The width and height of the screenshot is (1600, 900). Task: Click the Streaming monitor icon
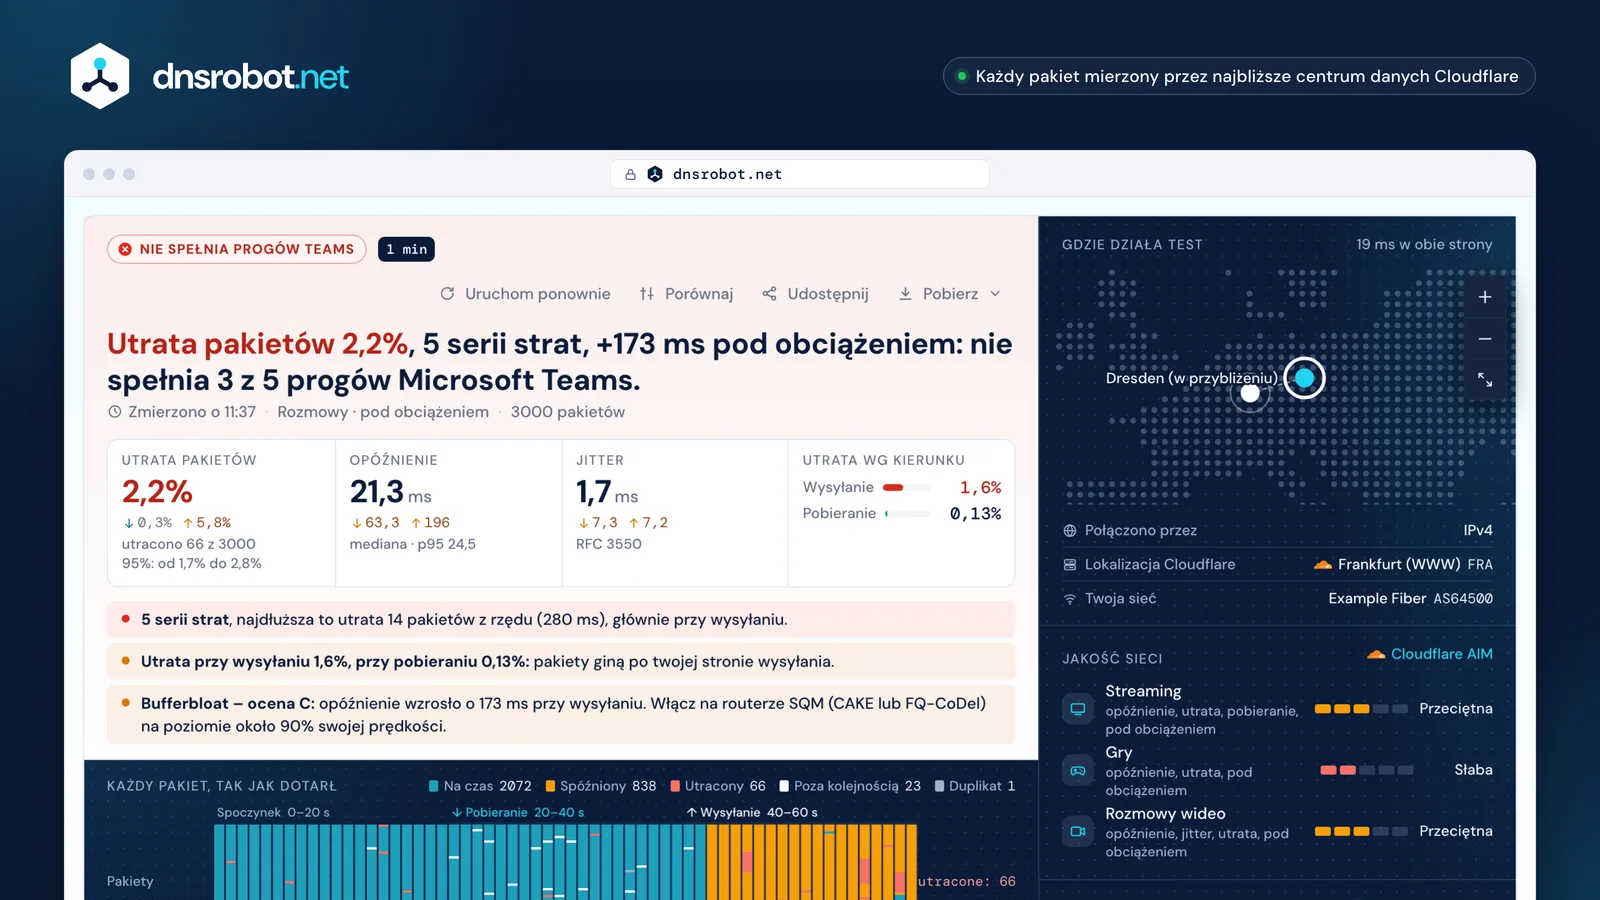click(x=1078, y=709)
